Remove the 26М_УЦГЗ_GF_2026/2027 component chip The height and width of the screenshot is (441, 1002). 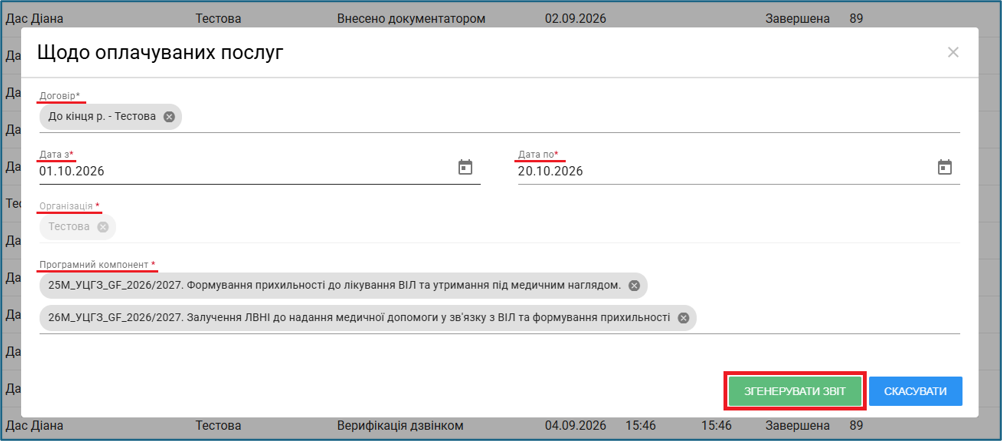point(683,318)
